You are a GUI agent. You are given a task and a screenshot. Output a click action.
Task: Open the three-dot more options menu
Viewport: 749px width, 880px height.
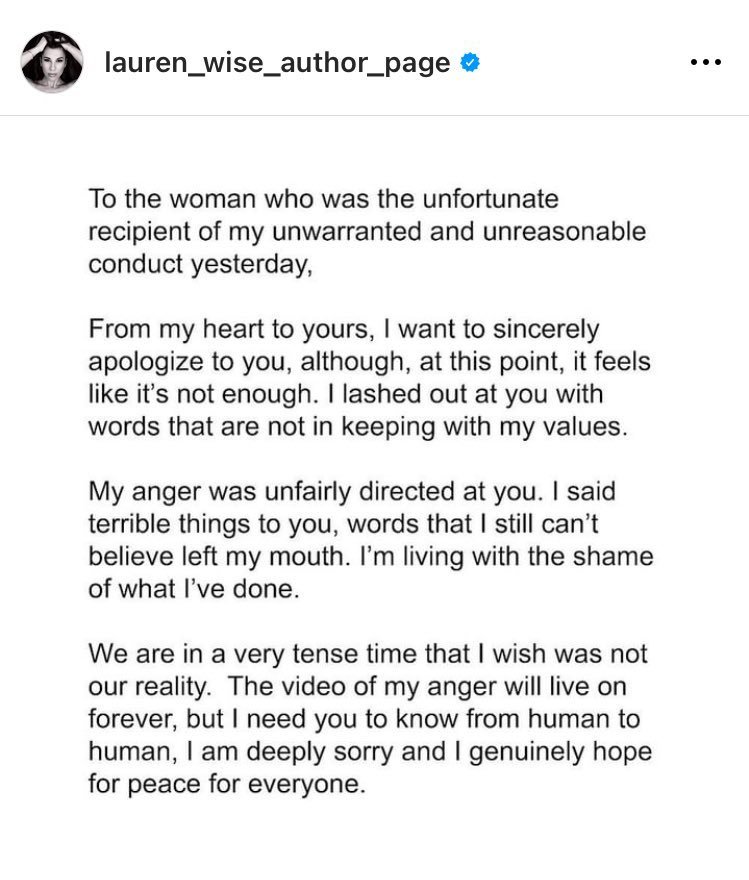tap(706, 62)
